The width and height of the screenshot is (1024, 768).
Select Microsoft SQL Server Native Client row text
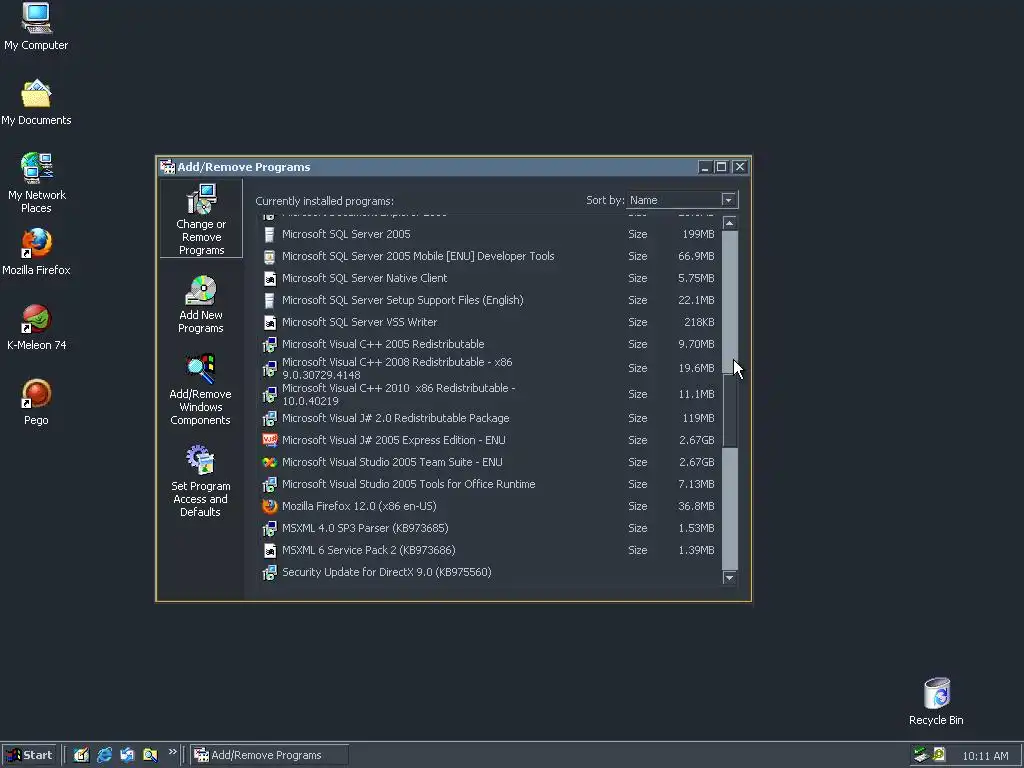pos(364,278)
